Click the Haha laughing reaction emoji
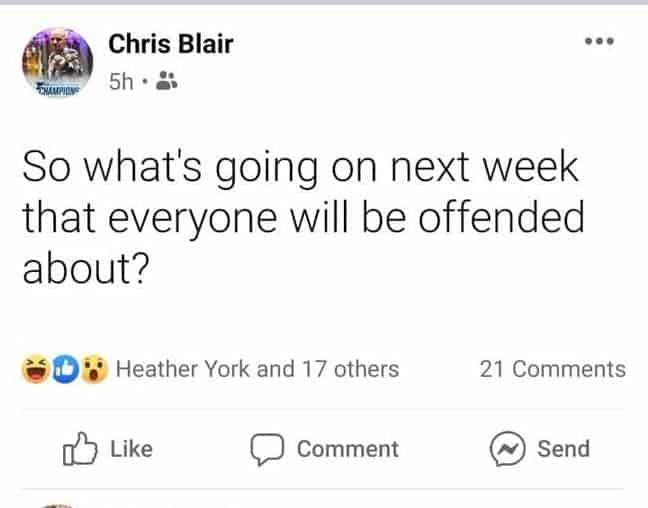Viewport: 648px width, 508px height. click(x=35, y=369)
